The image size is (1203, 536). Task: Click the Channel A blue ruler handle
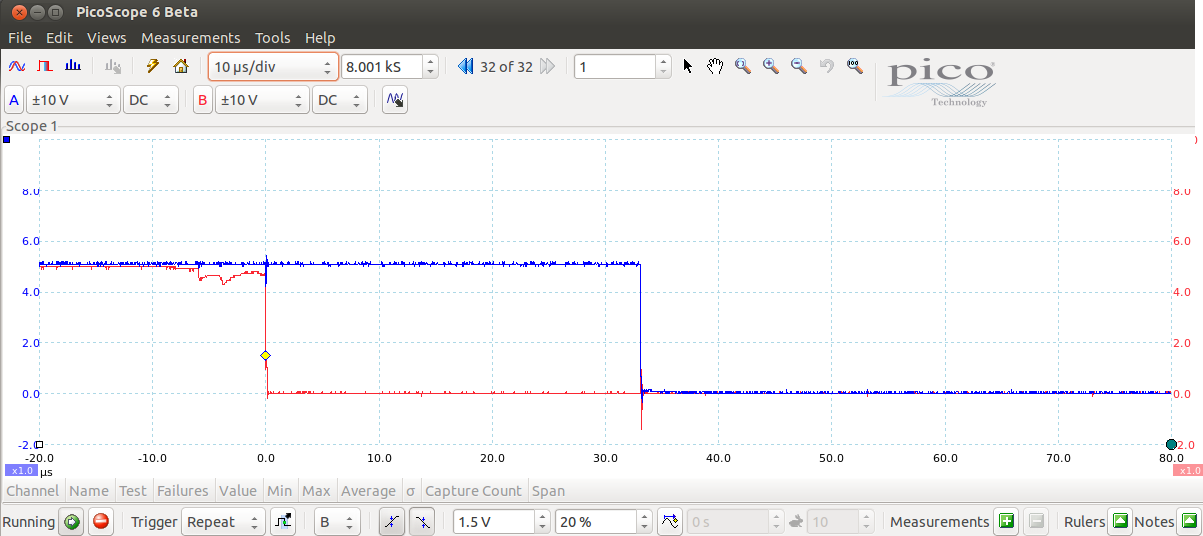pyautogui.click(x=5, y=140)
